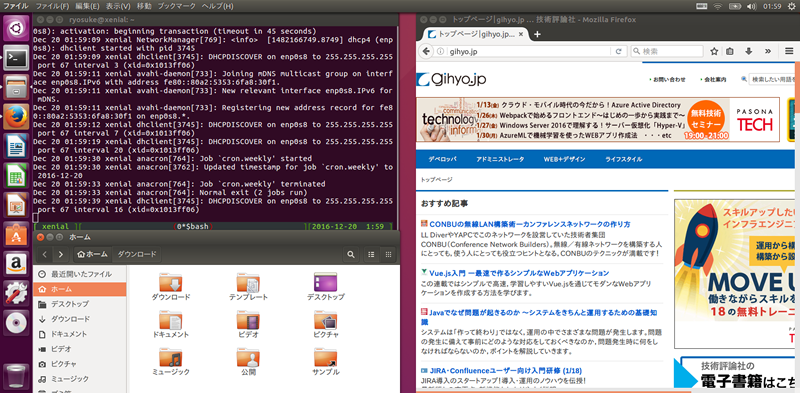Open the clock in top panel
This screenshot has width=800, height=393.
coord(773,6)
